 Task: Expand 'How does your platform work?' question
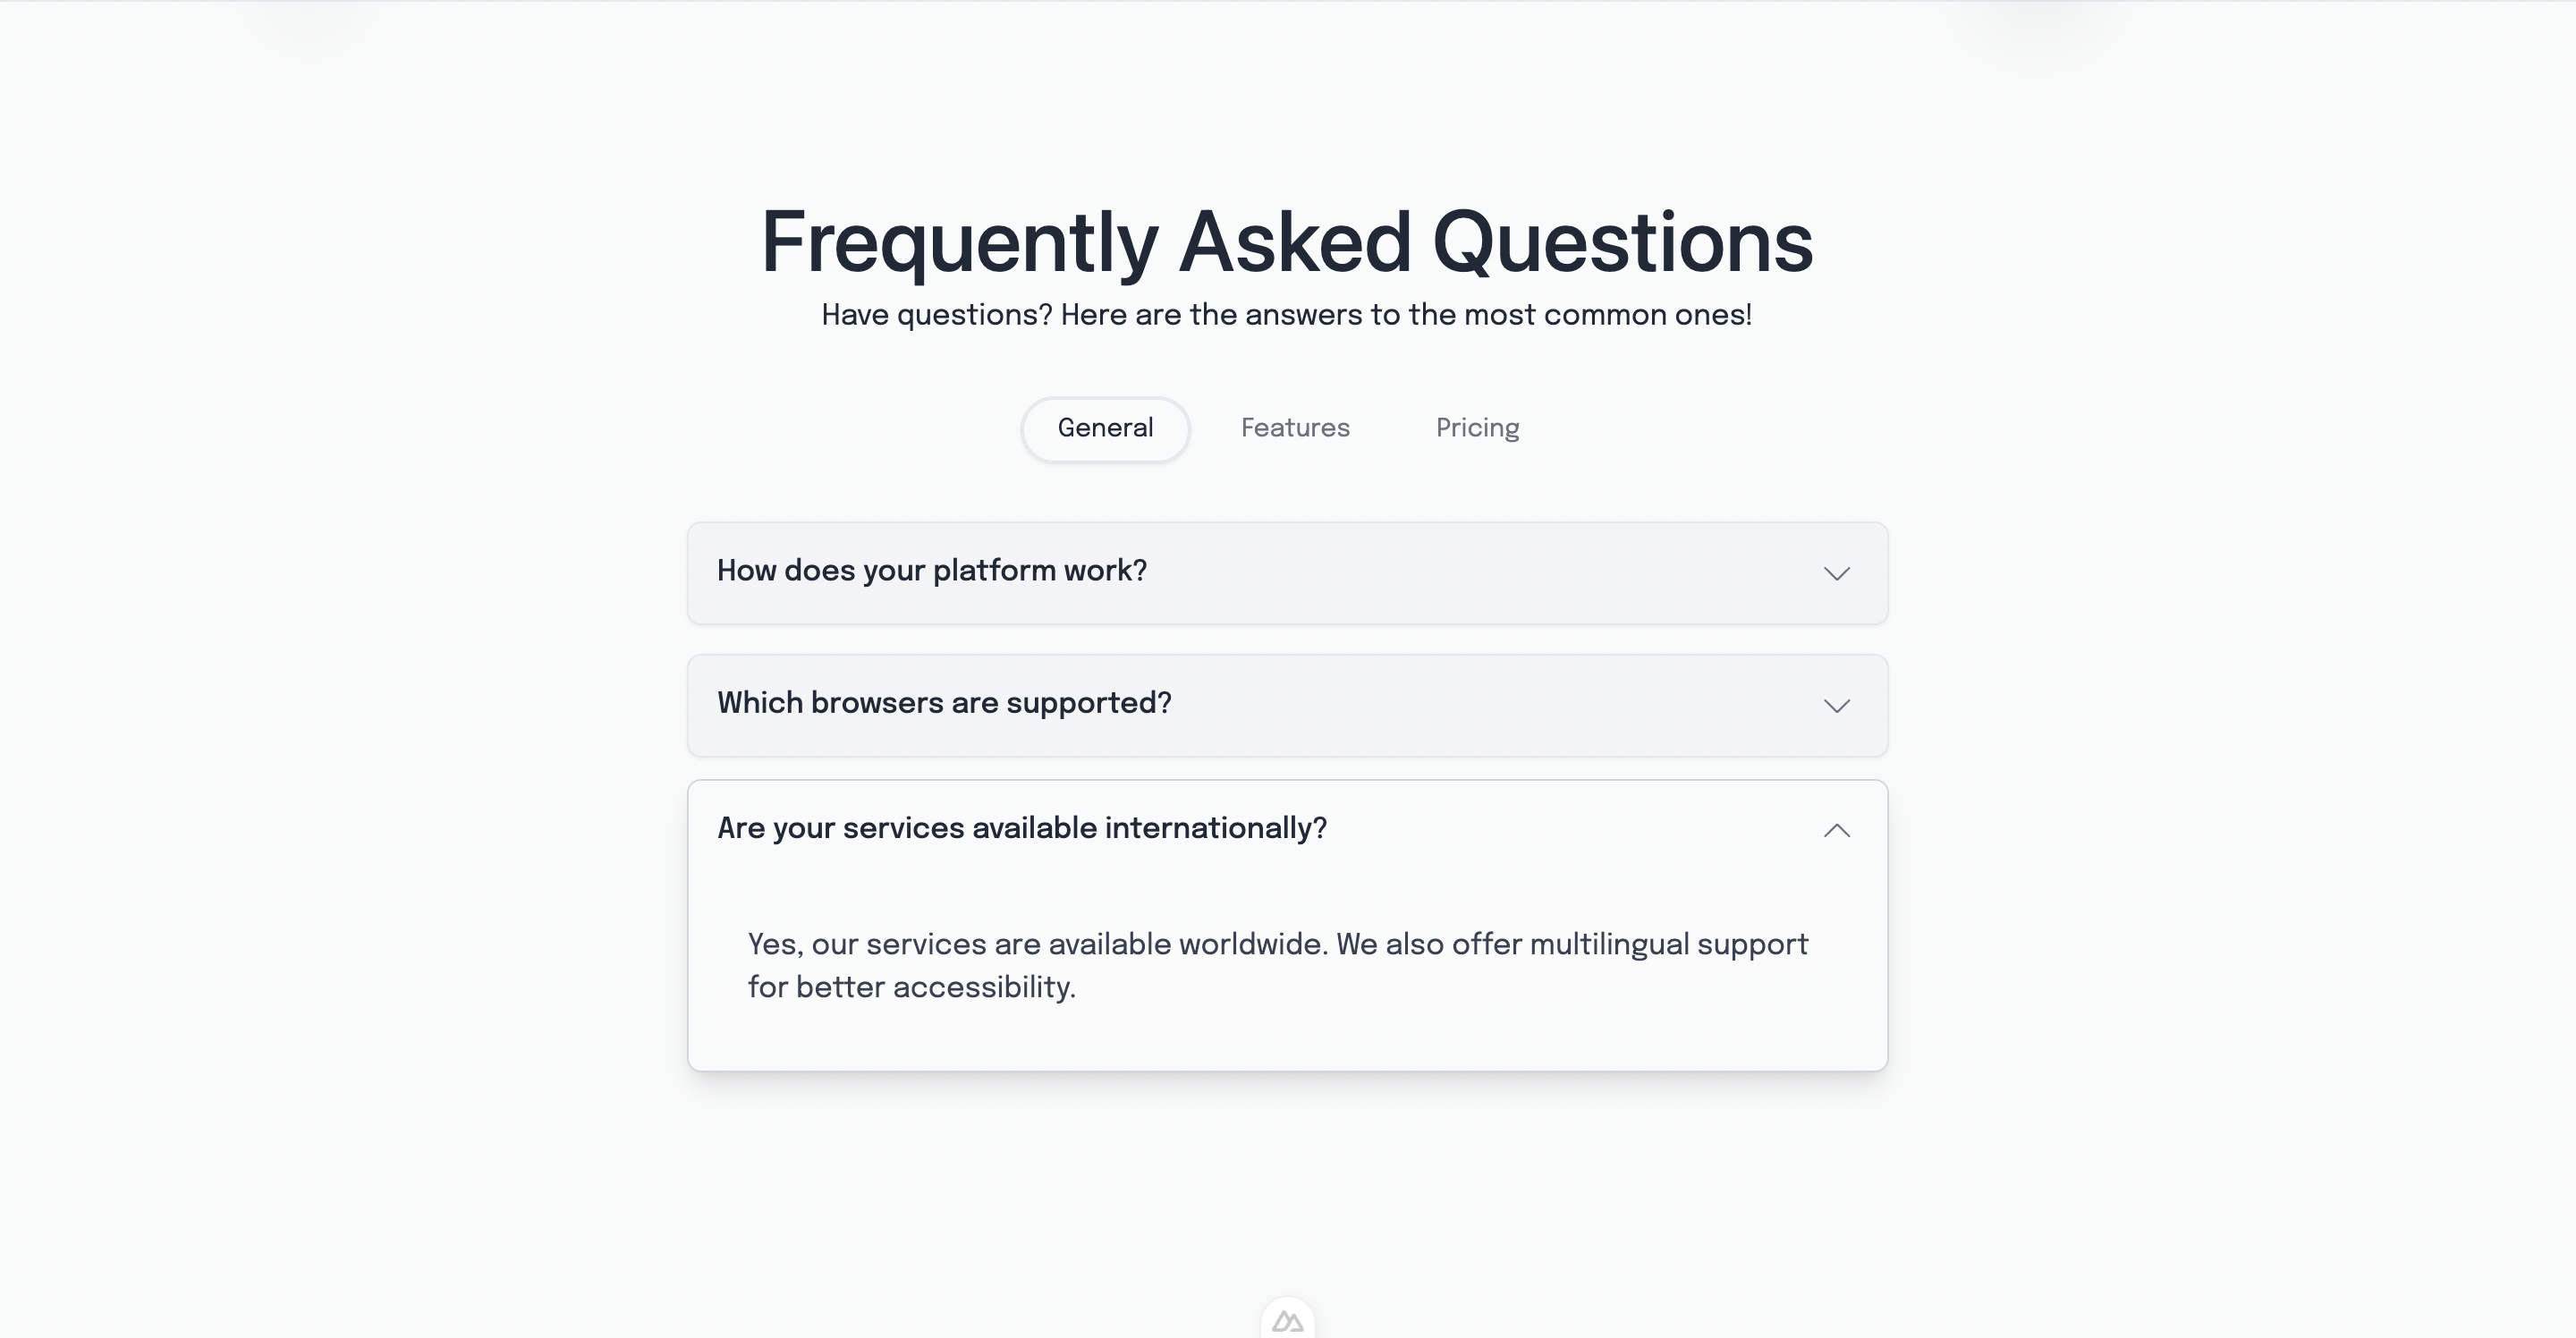tap(1288, 573)
